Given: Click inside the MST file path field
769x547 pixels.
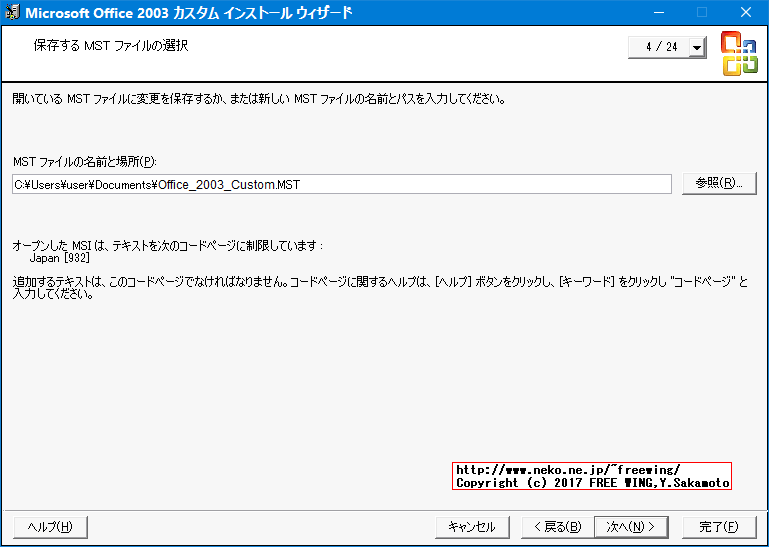Looking at the screenshot, I should (x=342, y=184).
